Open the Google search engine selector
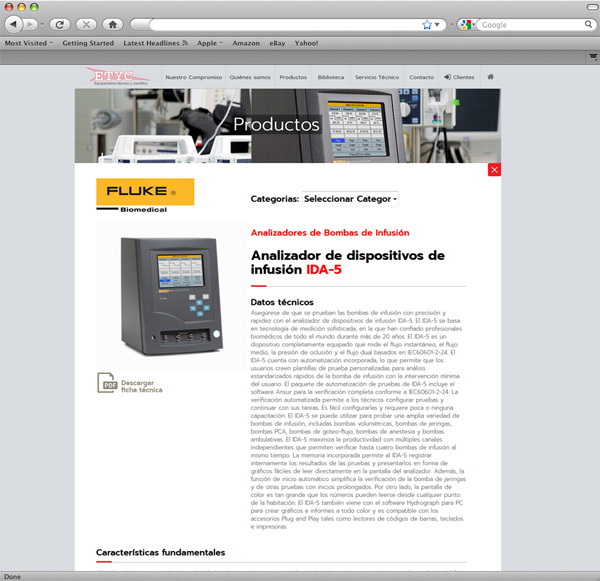 coord(467,24)
